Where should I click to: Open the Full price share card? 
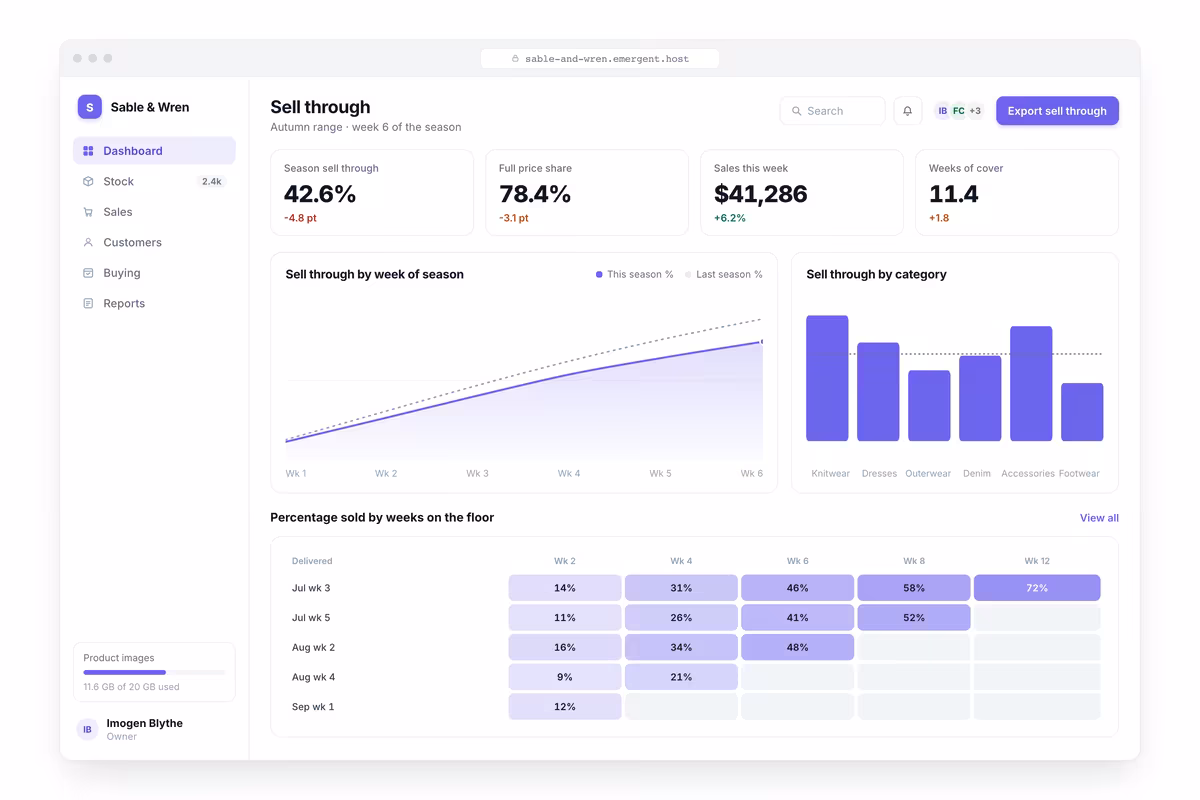[x=587, y=193]
